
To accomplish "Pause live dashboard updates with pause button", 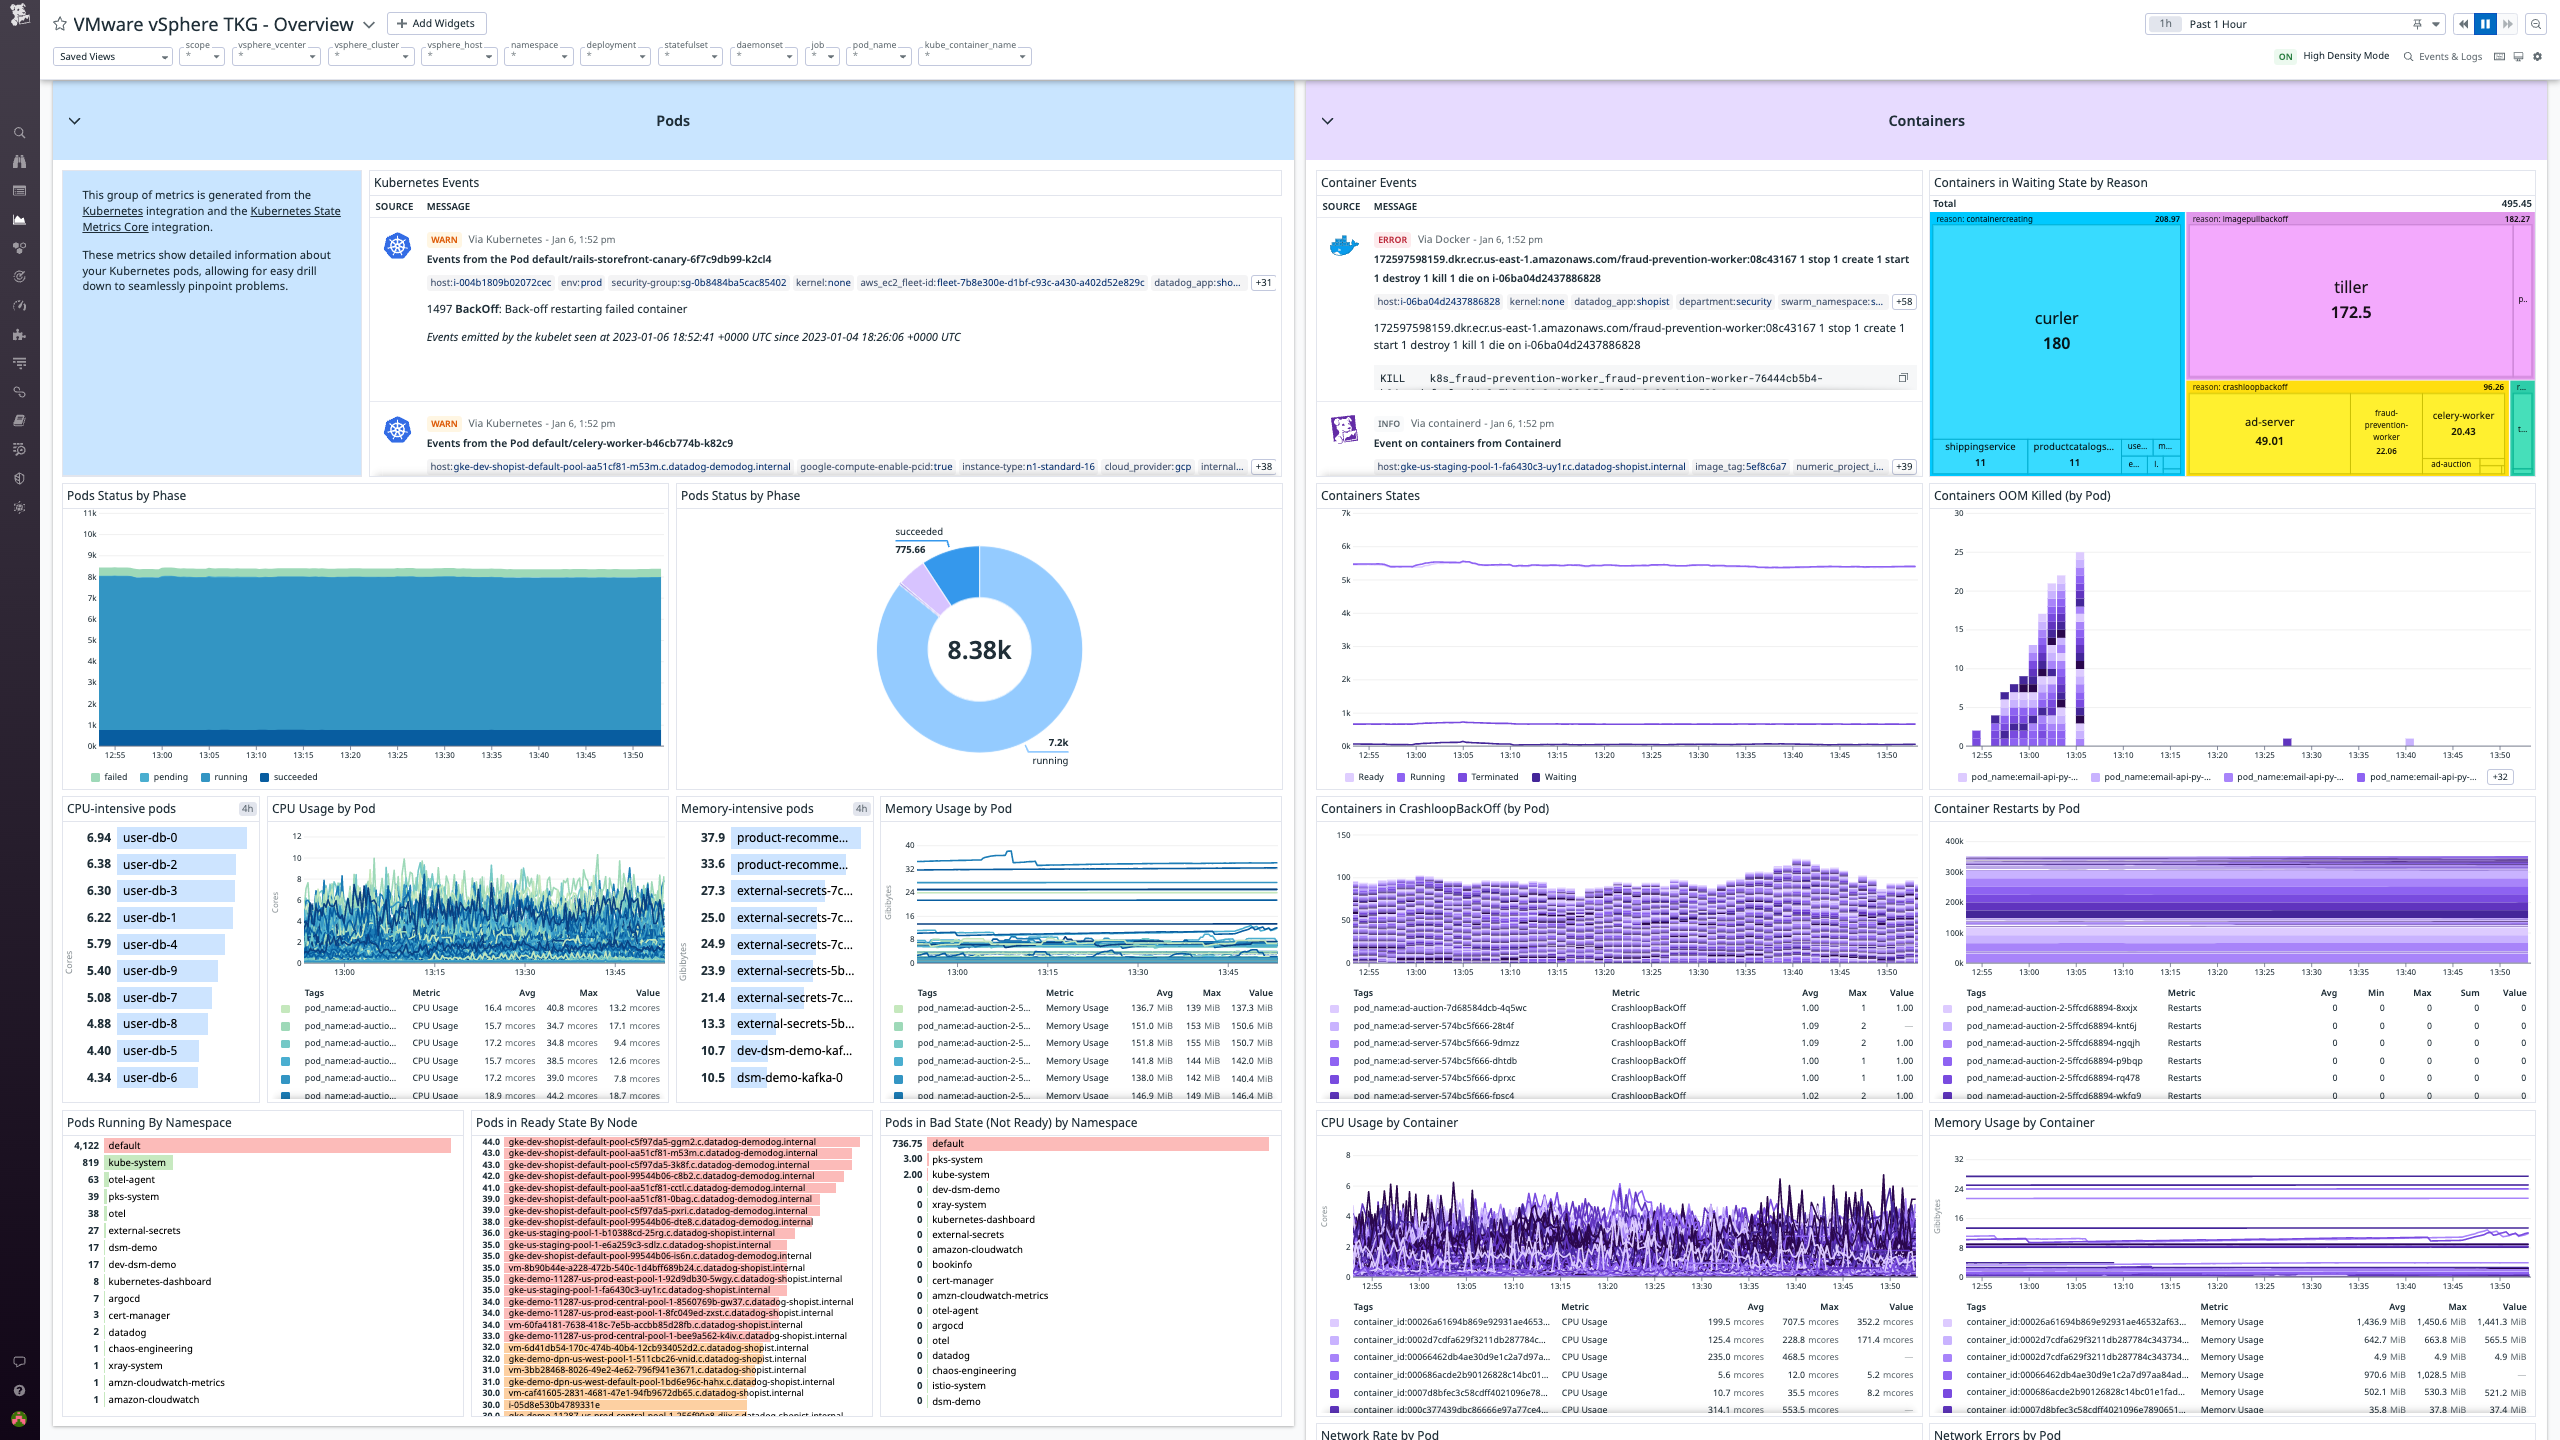I will (x=2484, y=23).
